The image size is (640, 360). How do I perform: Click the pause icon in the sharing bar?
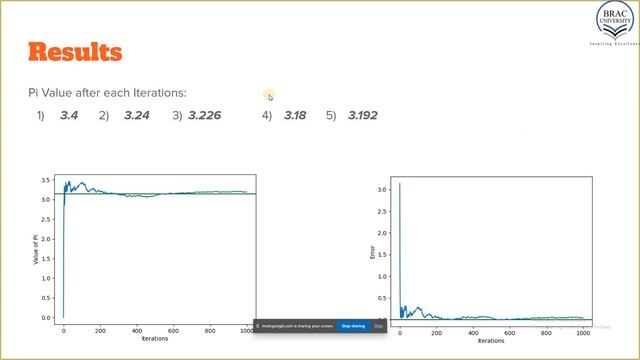(x=258, y=326)
